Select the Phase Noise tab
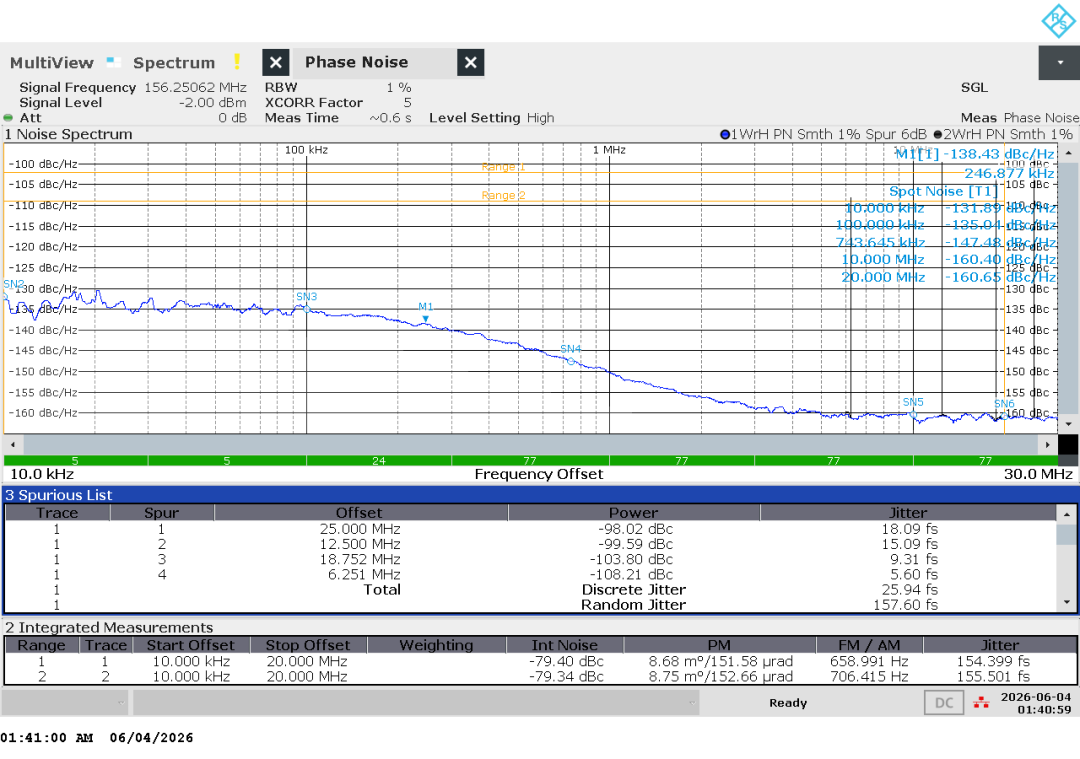Image resolution: width=1080 pixels, height=759 pixels. (x=357, y=62)
